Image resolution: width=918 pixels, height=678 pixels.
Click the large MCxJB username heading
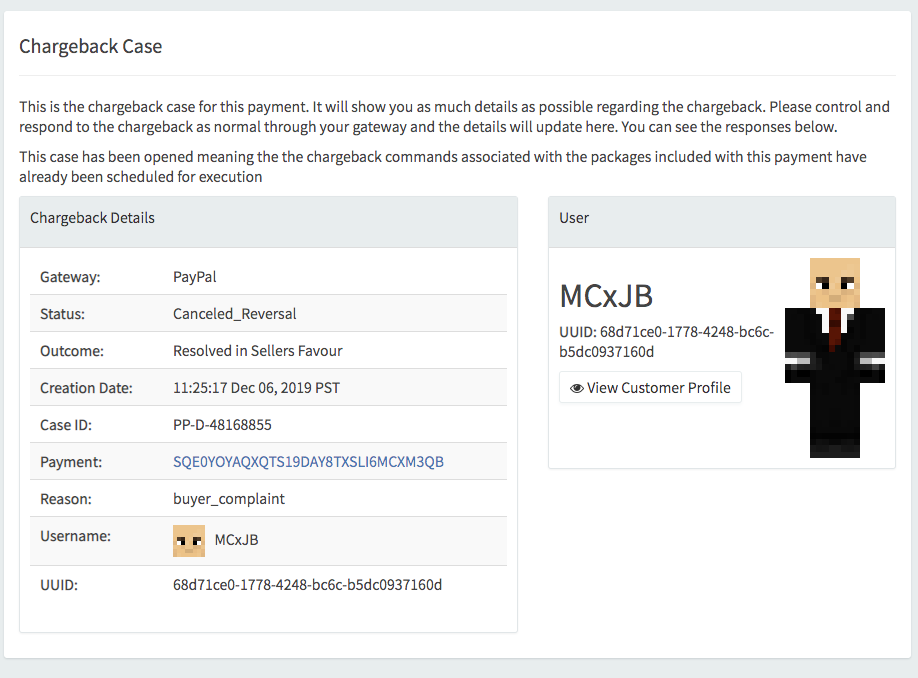(606, 296)
